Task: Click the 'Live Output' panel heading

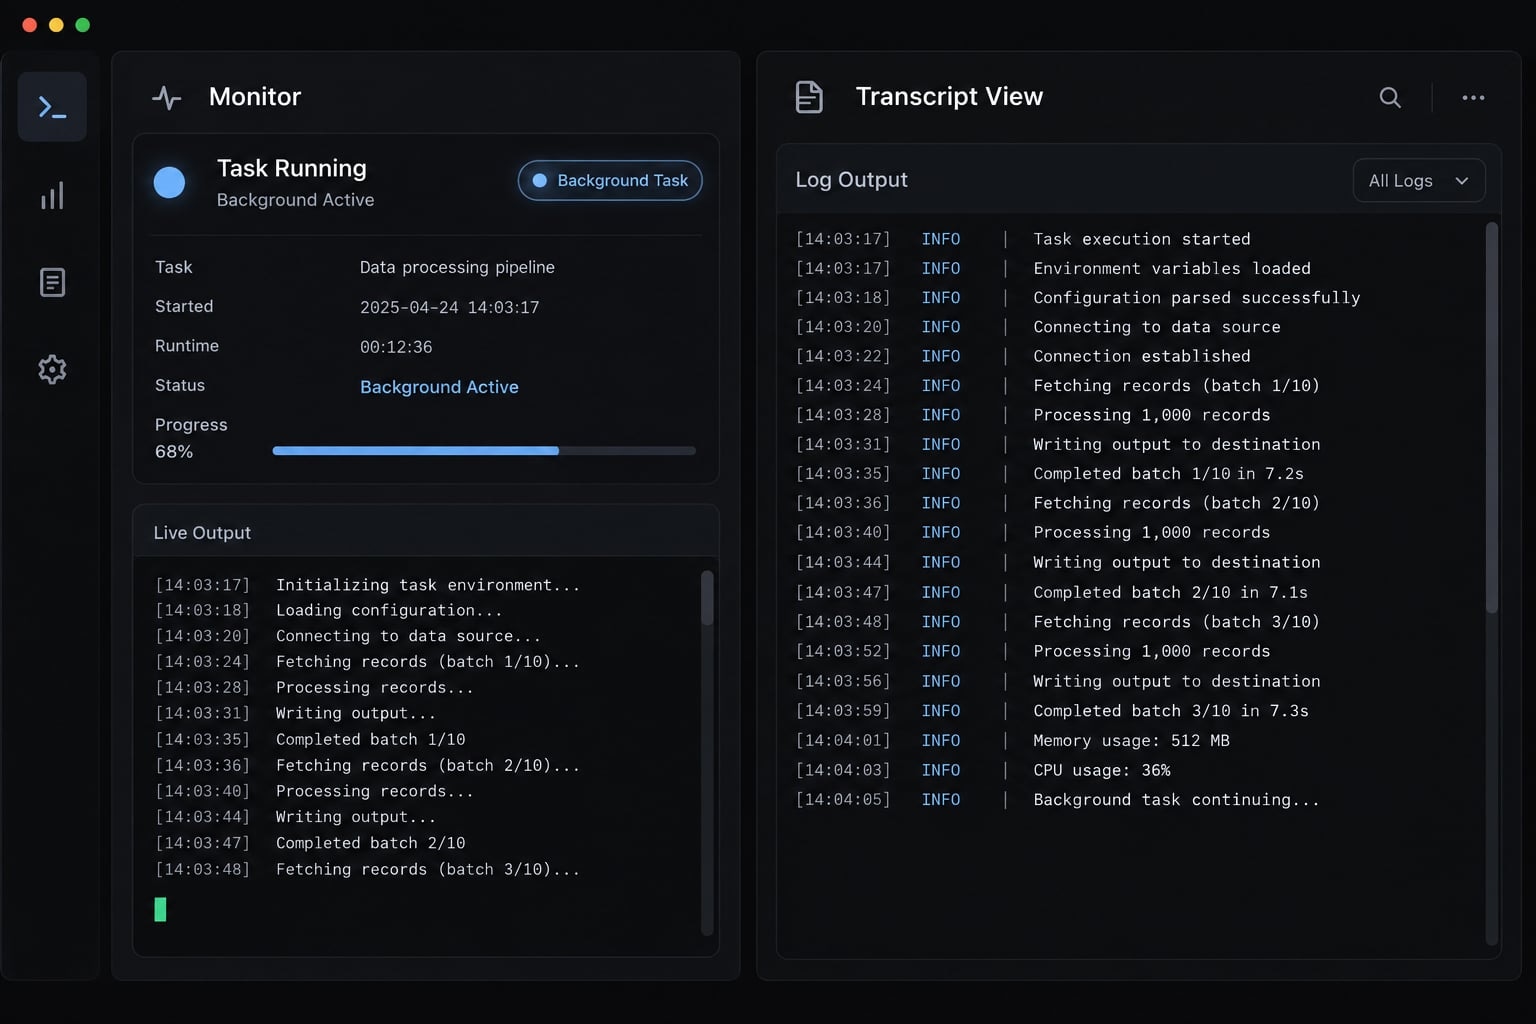Action: point(202,533)
